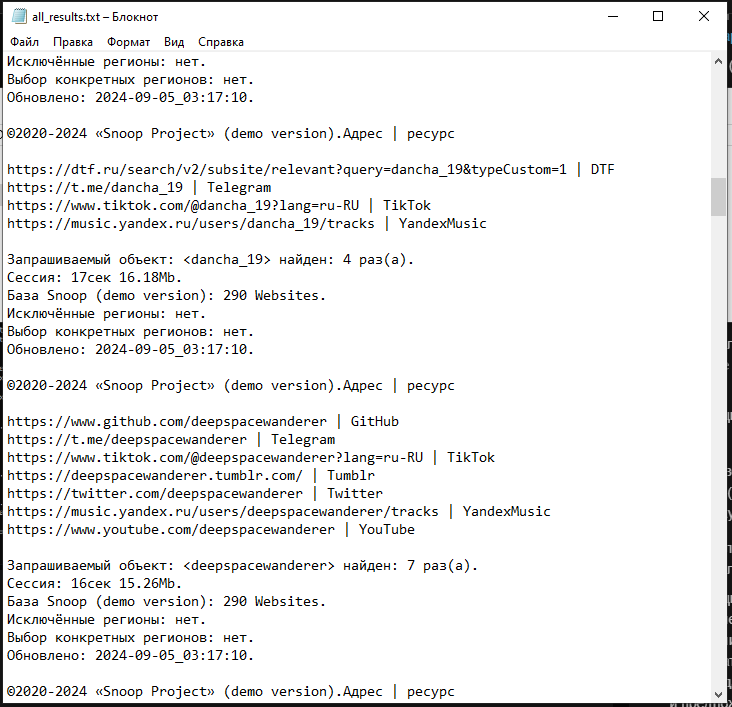Click the tiktok.com/@deepspacewanderer line

pos(251,457)
